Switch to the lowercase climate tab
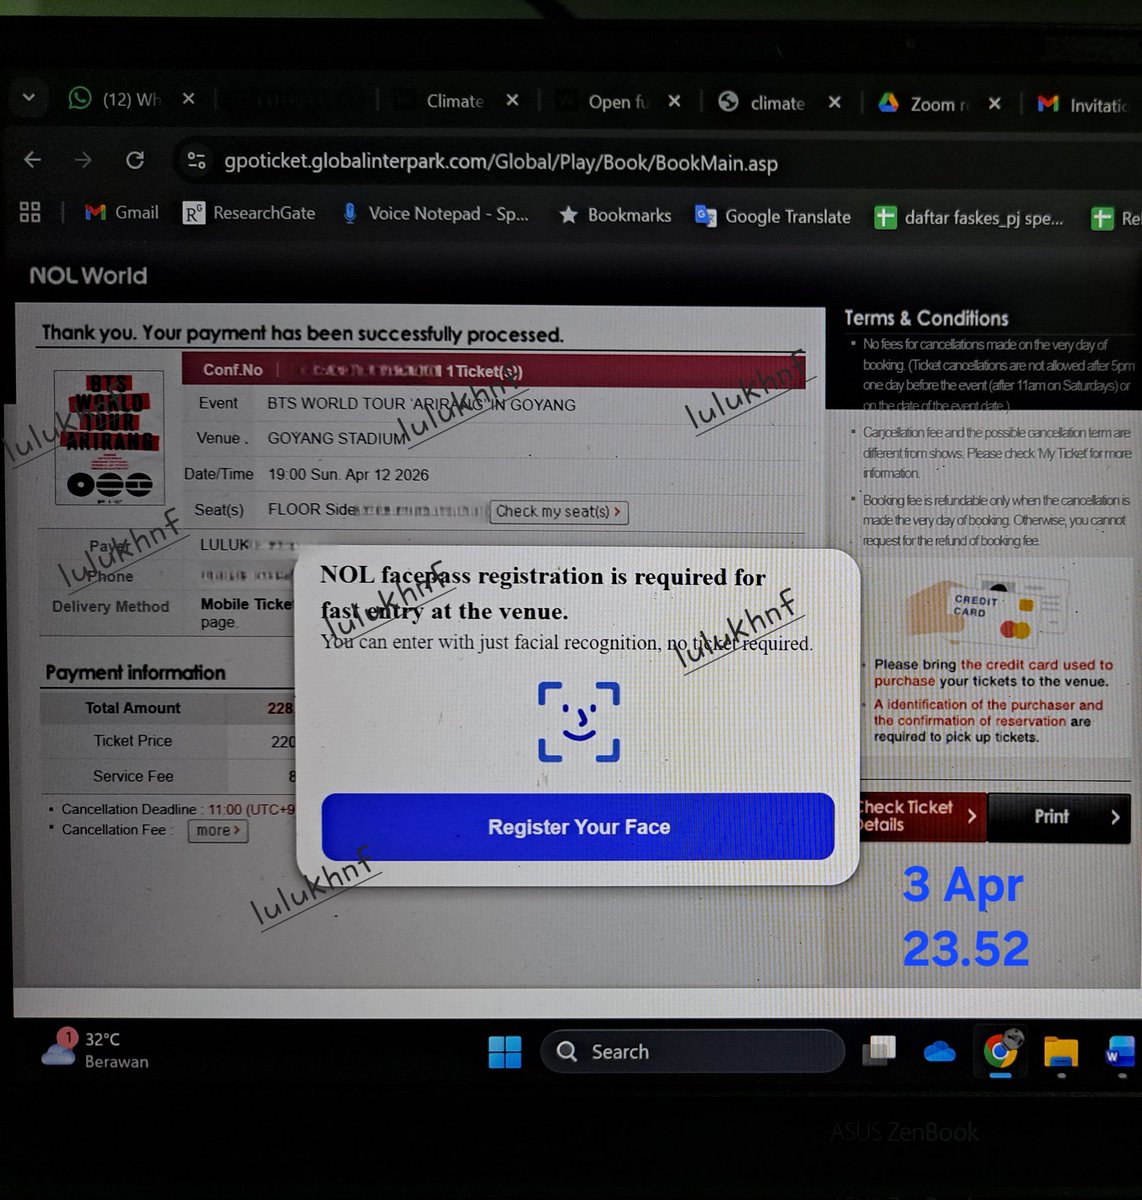The width and height of the screenshot is (1142, 1200). click(x=763, y=103)
